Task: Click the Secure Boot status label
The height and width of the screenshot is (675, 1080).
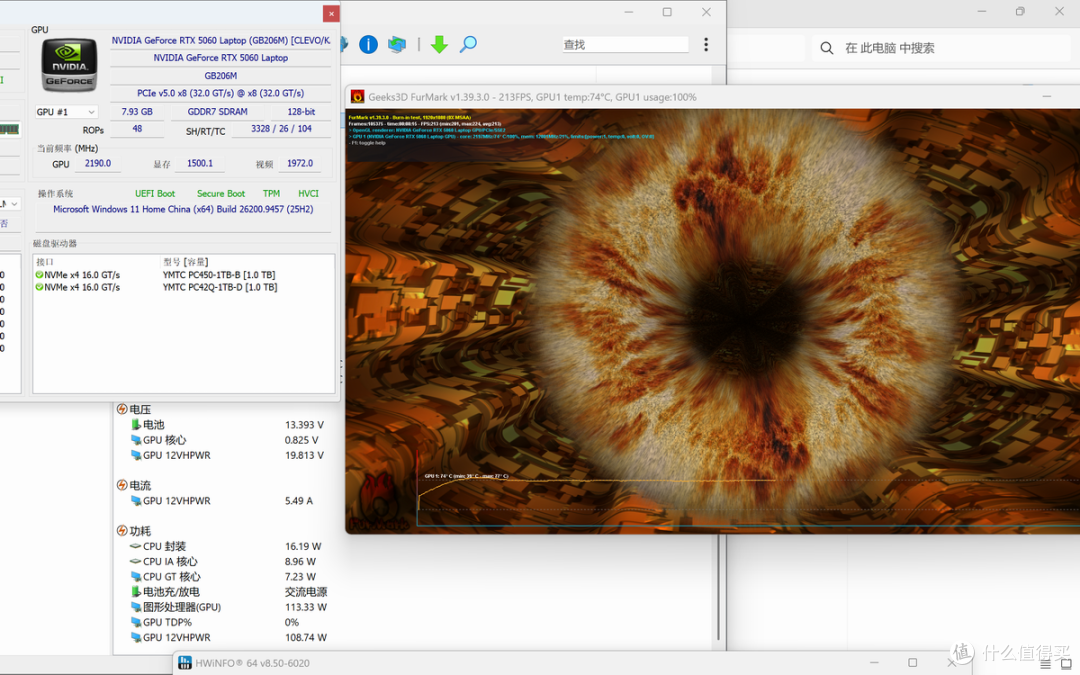Action: (220, 194)
